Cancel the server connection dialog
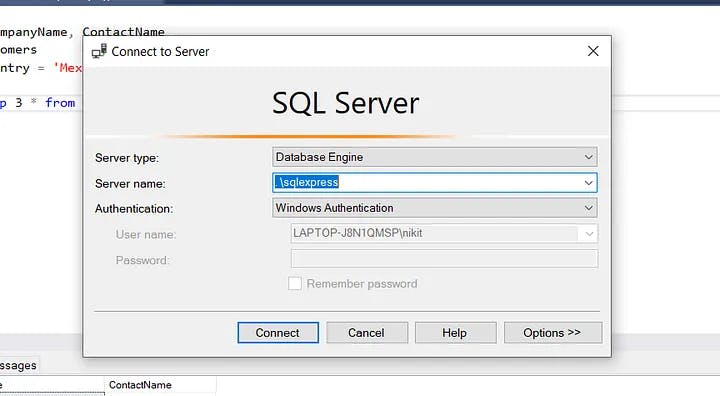The image size is (720, 396). pos(366,333)
